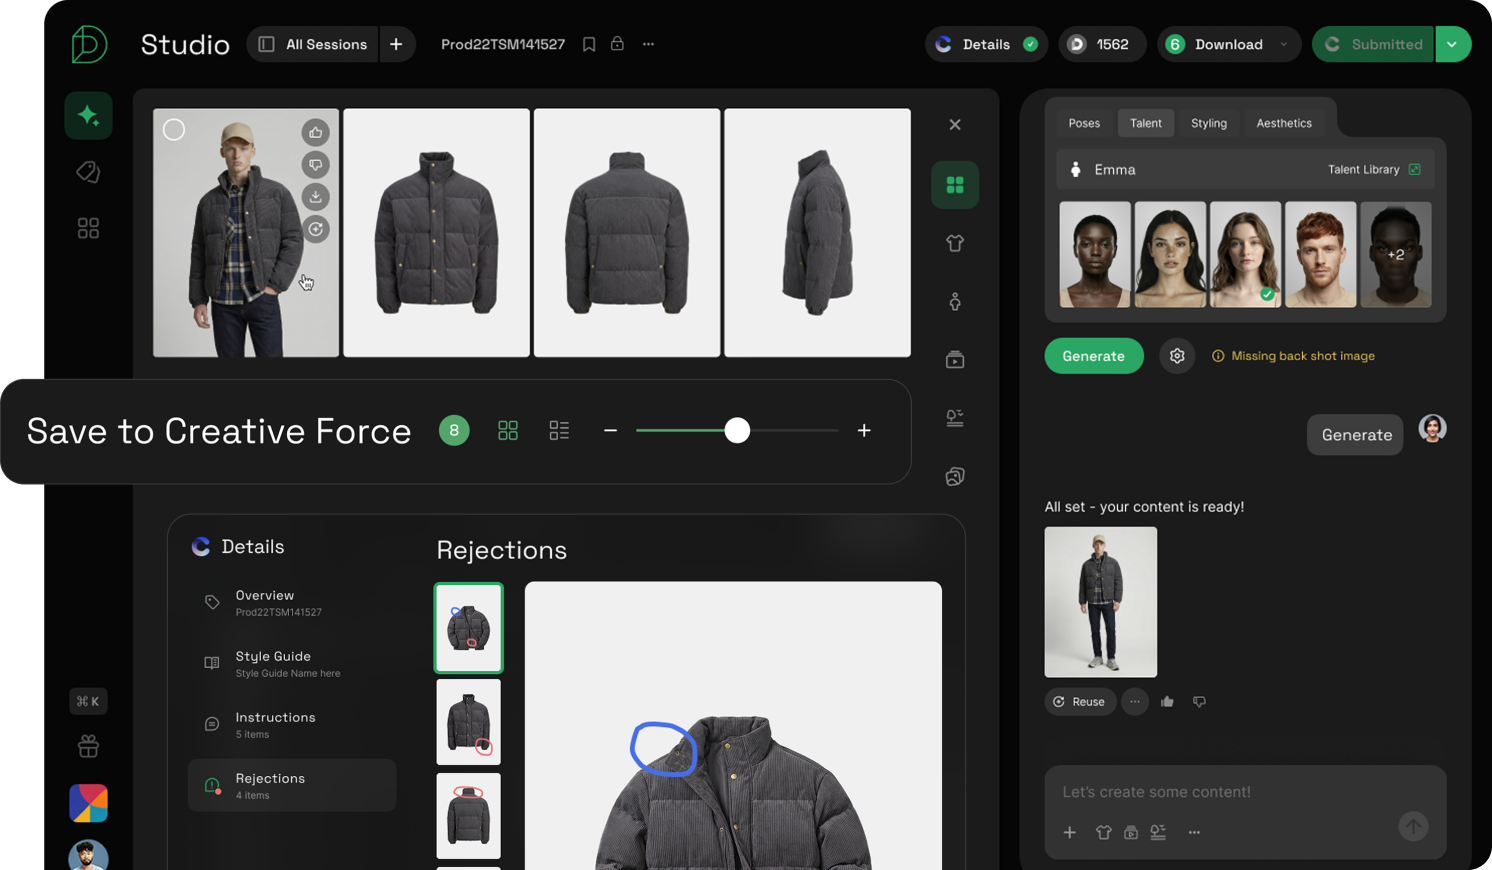
Task: Open the Talent tab
Action: [x=1146, y=123]
